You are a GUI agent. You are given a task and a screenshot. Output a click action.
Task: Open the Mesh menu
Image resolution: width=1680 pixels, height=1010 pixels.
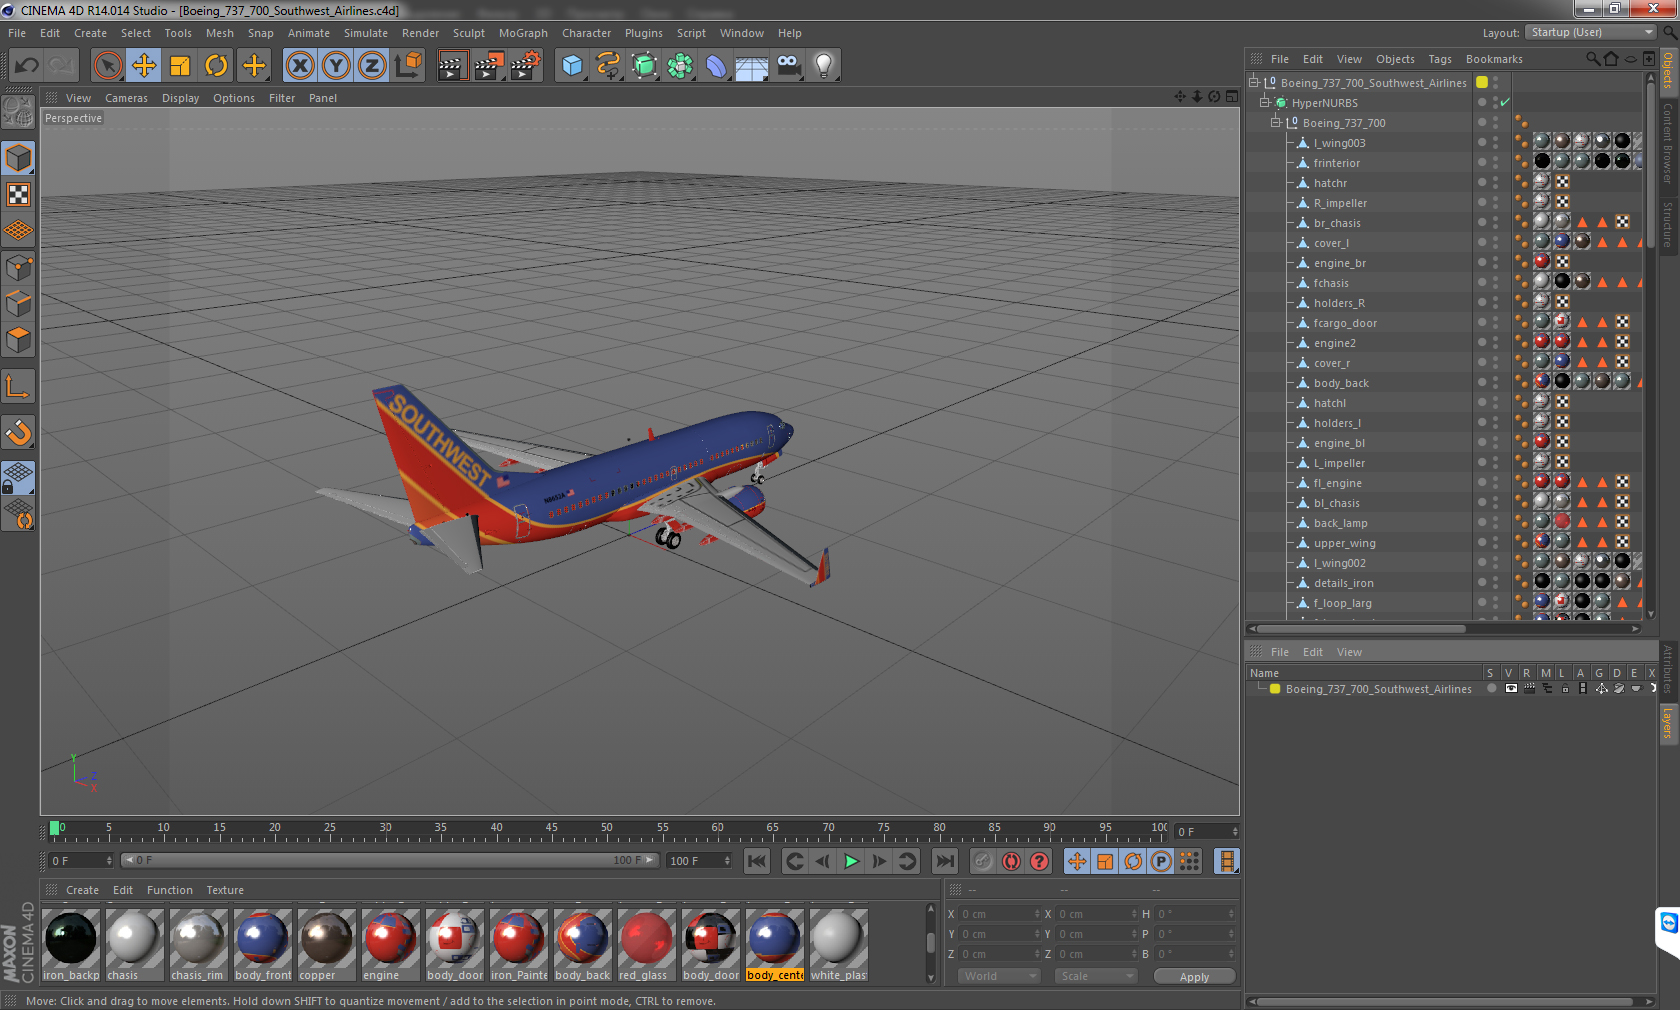pyautogui.click(x=219, y=33)
